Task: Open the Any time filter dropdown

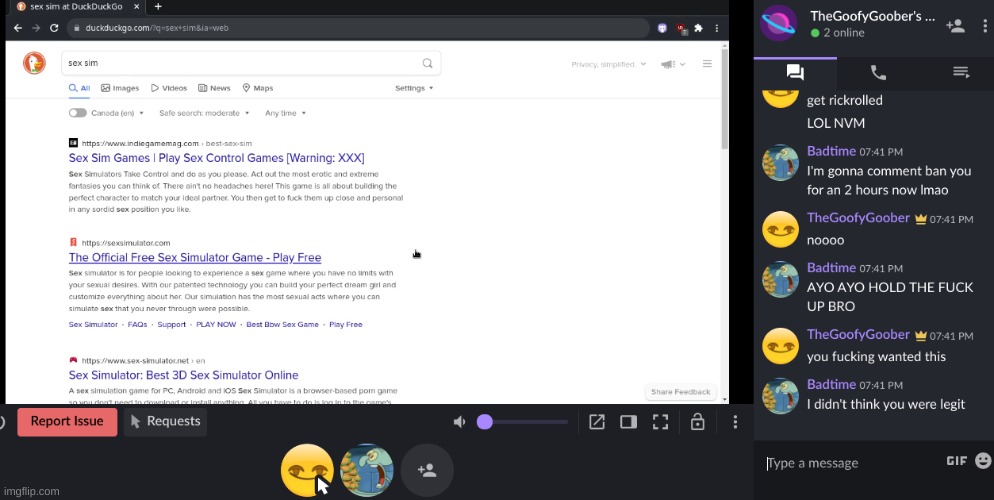Action: [285, 113]
